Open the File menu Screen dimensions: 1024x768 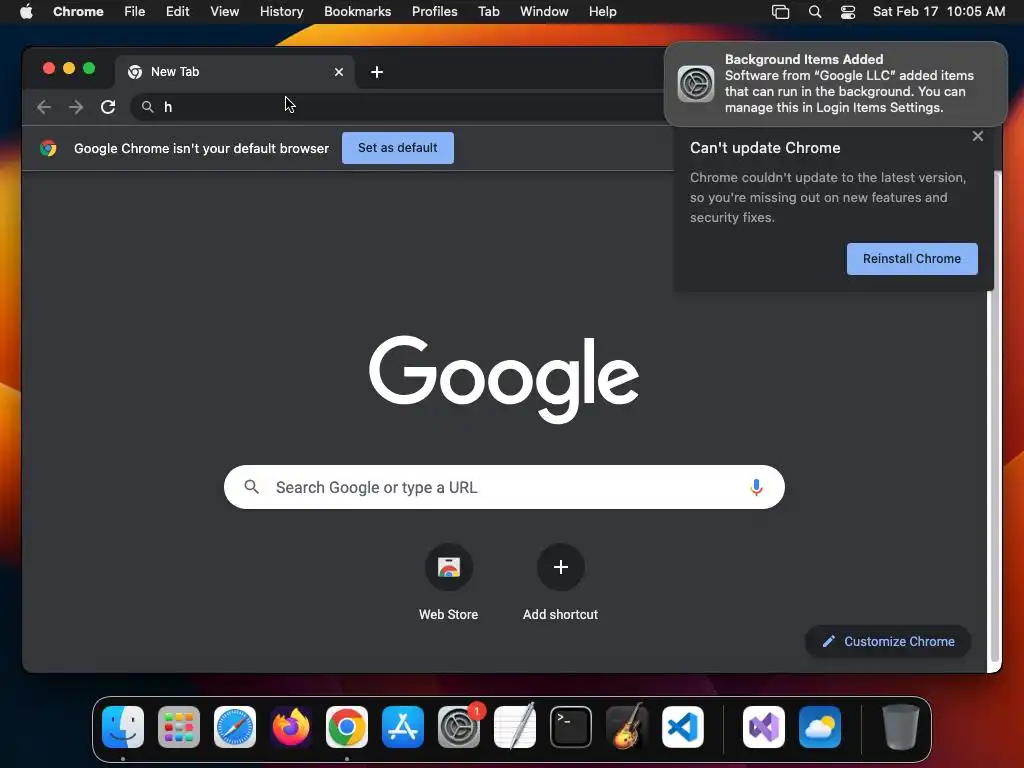[x=135, y=12]
